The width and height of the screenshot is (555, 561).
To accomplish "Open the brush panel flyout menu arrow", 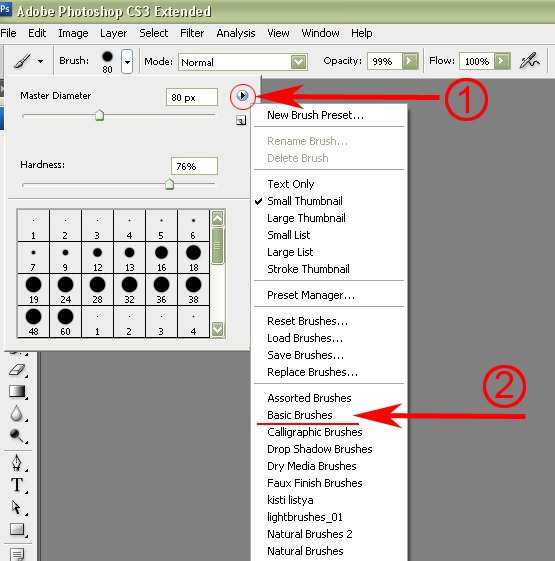I will point(242,96).
